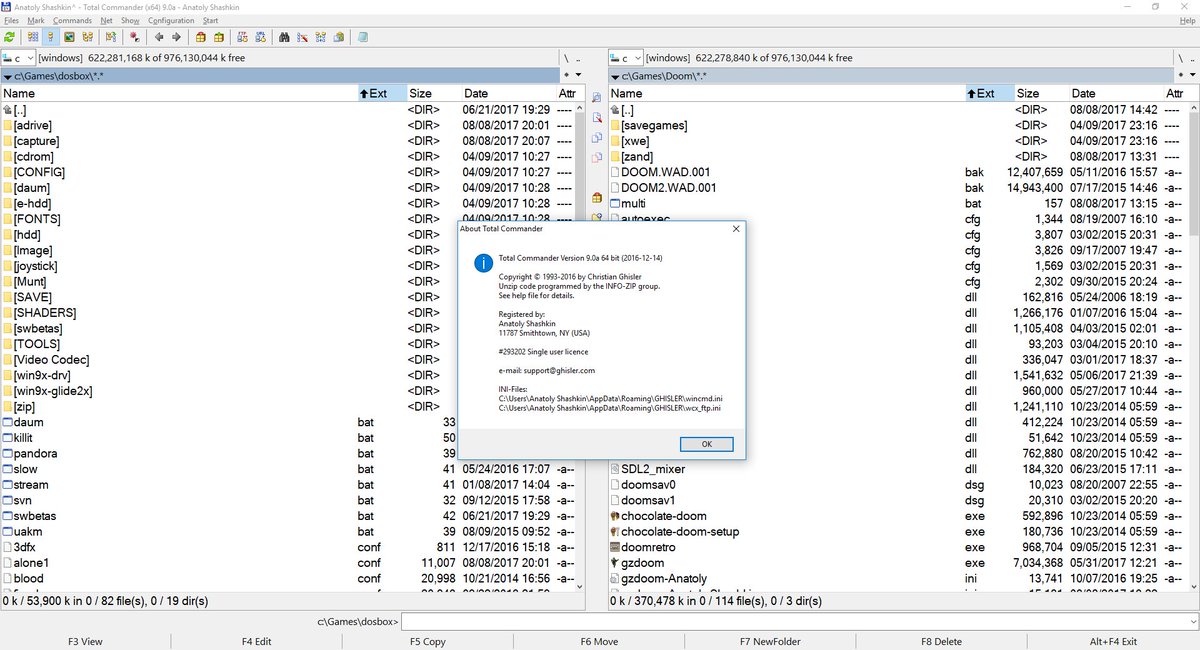1200x650 pixels.
Task: Click Edit icon in vertical button bar
Action: tap(597, 118)
